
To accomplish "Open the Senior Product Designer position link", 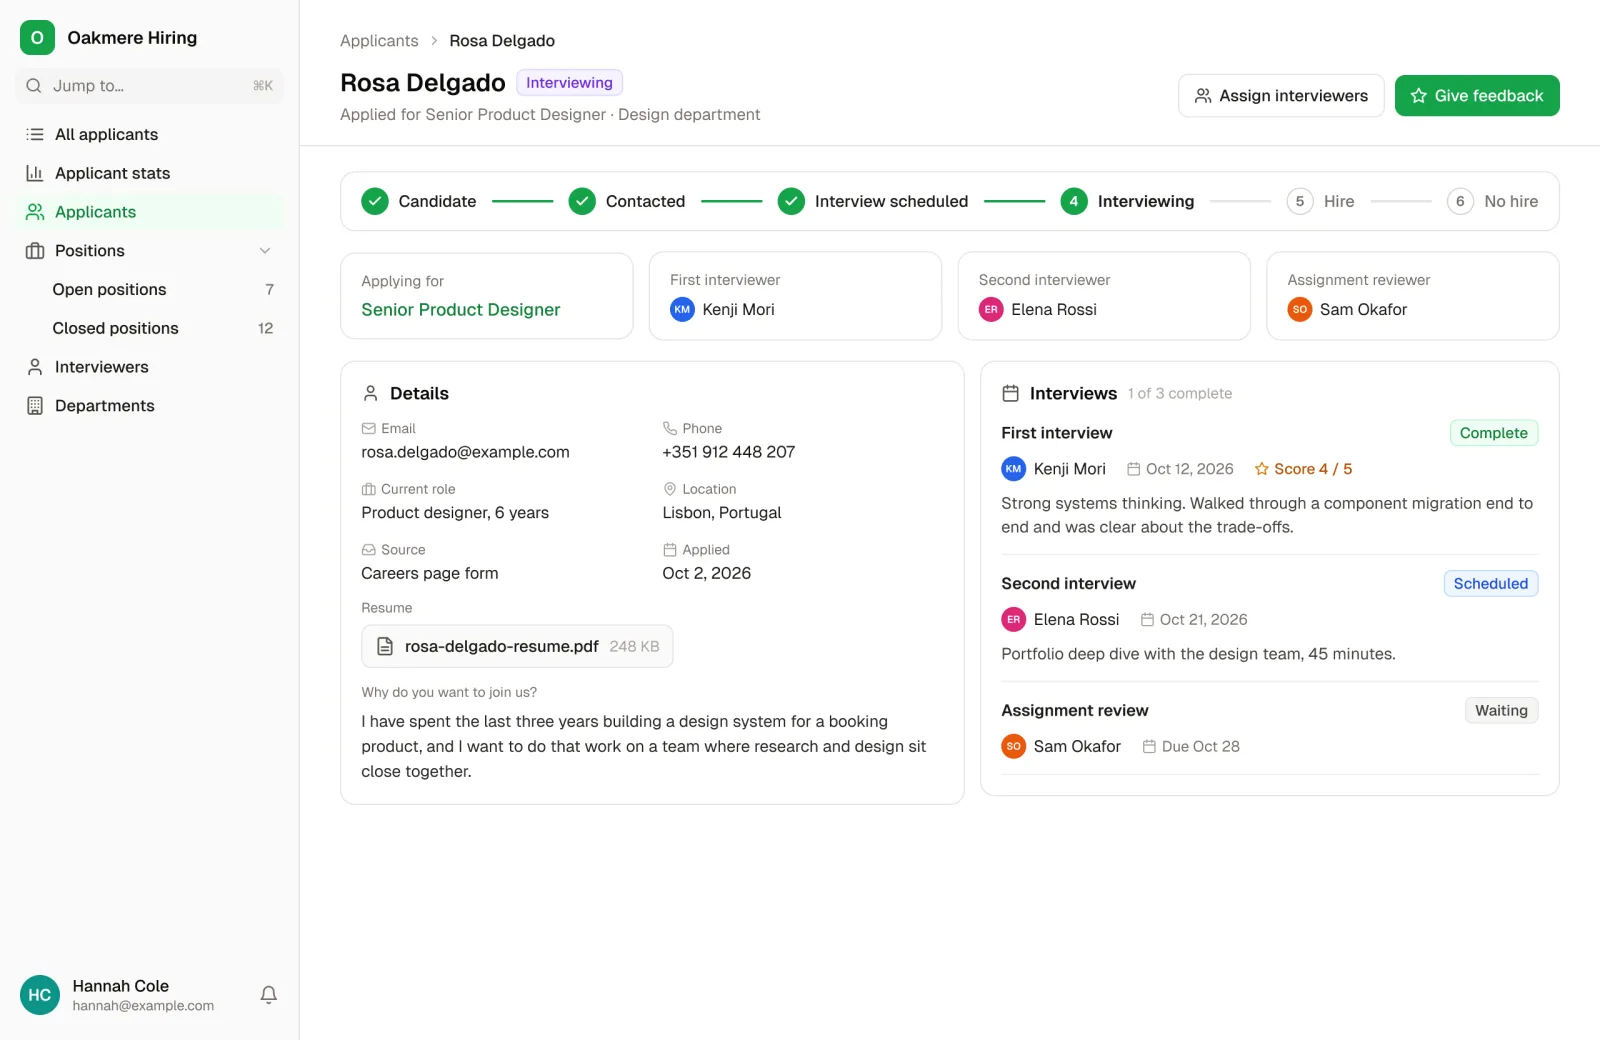I will 461,310.
